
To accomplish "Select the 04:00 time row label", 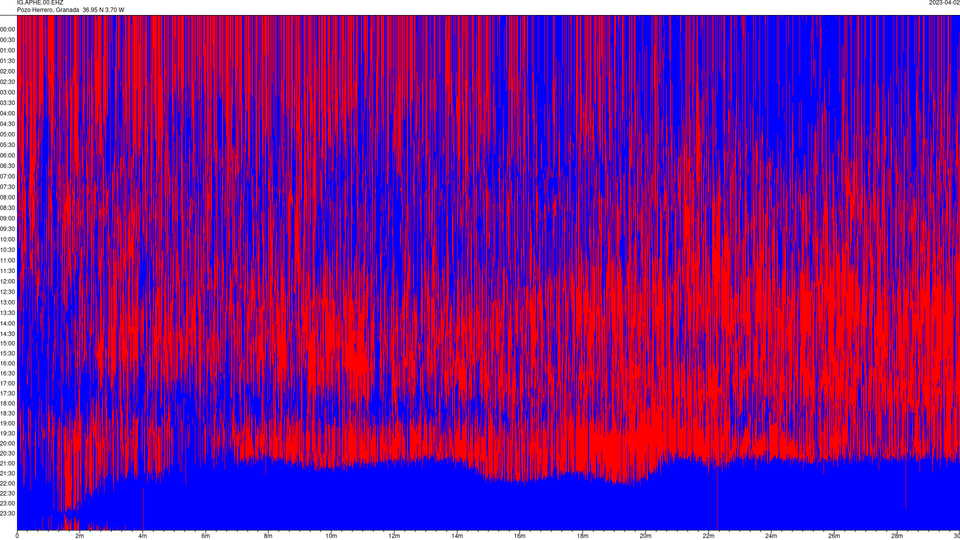I will (x=7, y=113).
